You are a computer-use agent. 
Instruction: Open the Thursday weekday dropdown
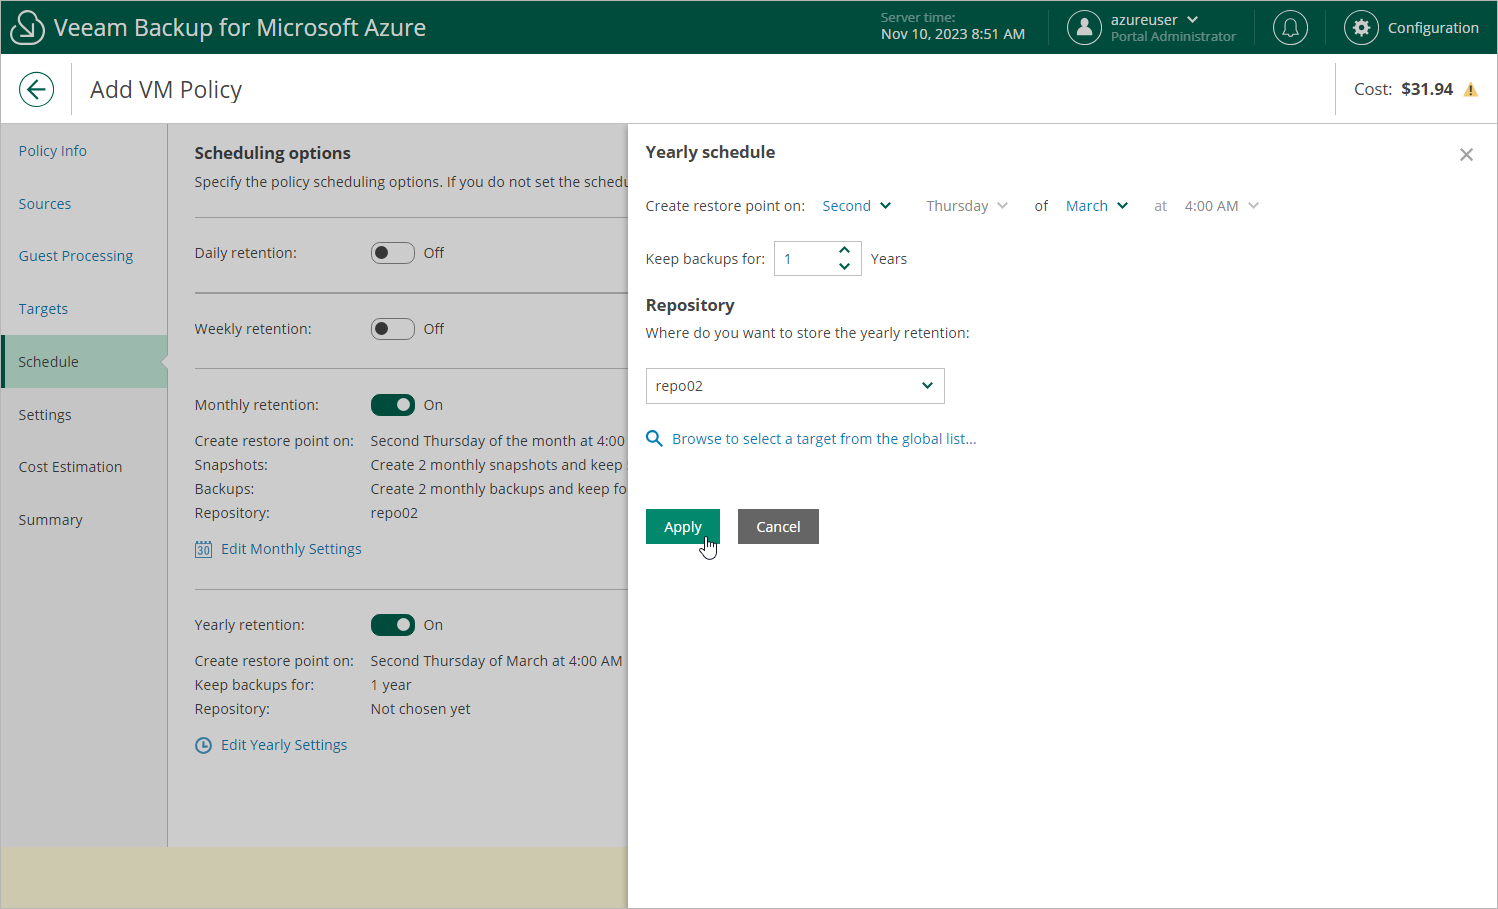(967, 206)
